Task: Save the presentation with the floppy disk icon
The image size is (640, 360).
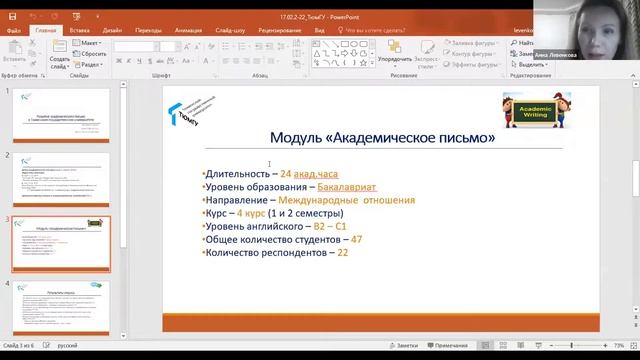Action: (x=13, y=17)
